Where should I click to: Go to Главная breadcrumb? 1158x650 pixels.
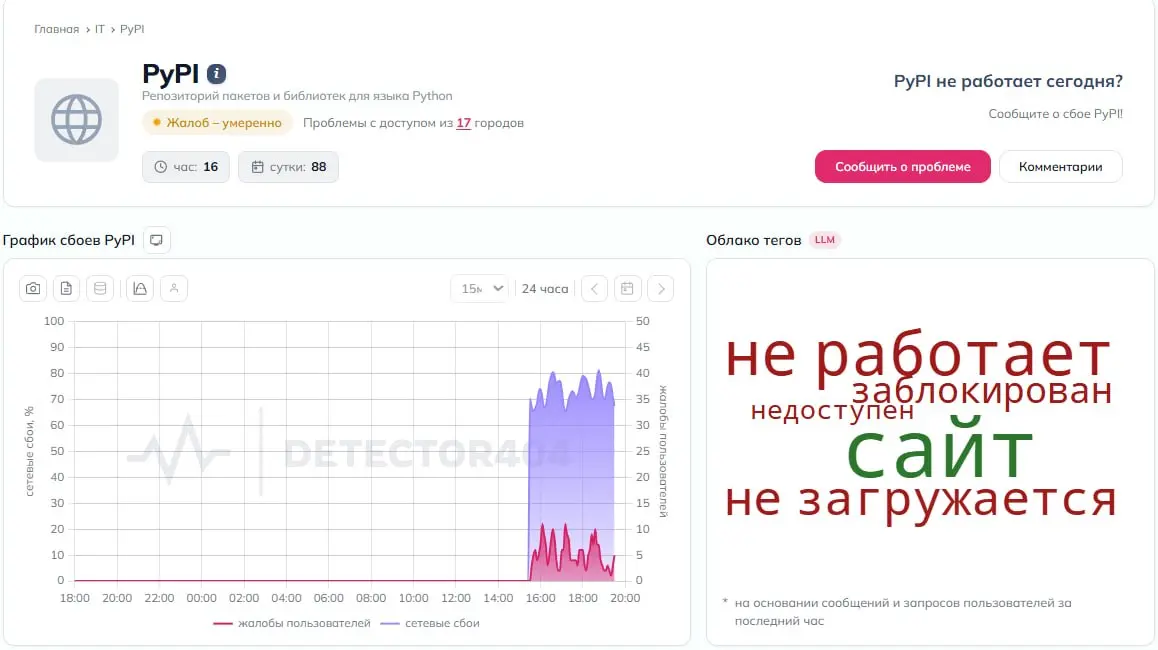pos(56,30)
